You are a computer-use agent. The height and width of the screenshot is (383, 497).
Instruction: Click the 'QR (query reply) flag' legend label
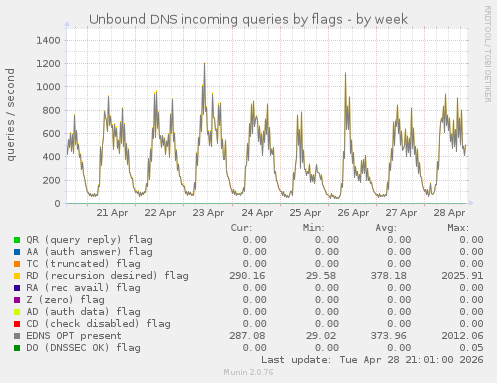pos(89,240)
